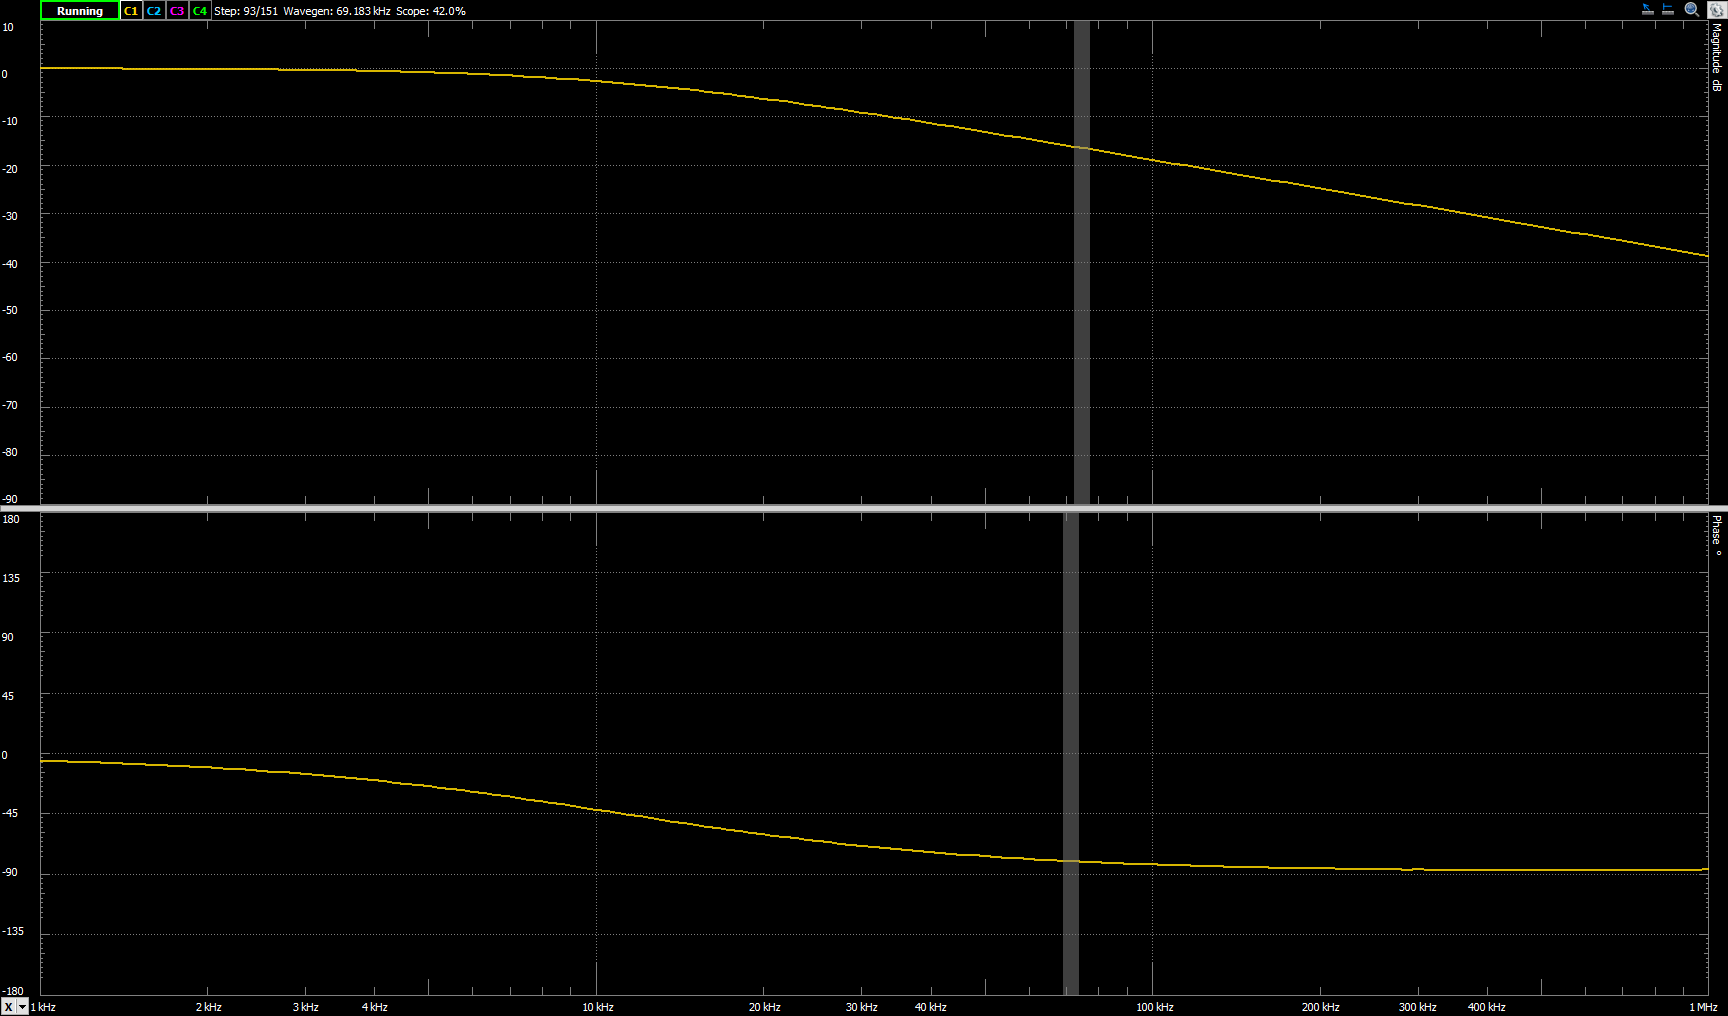
Task: Click the -40 magnitude axis value
Action: (10, 264)
